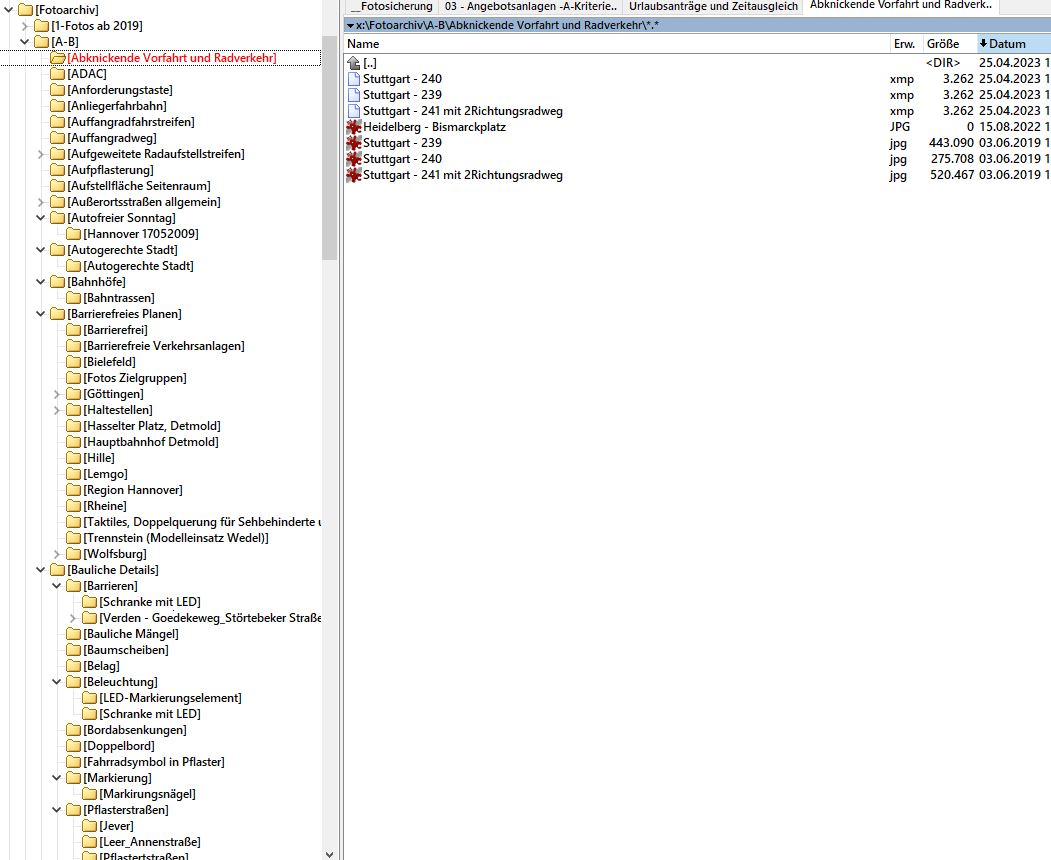
Task: Select Trennstein (Modelleinsatz Wedel) folder
Action: [176, 538]
